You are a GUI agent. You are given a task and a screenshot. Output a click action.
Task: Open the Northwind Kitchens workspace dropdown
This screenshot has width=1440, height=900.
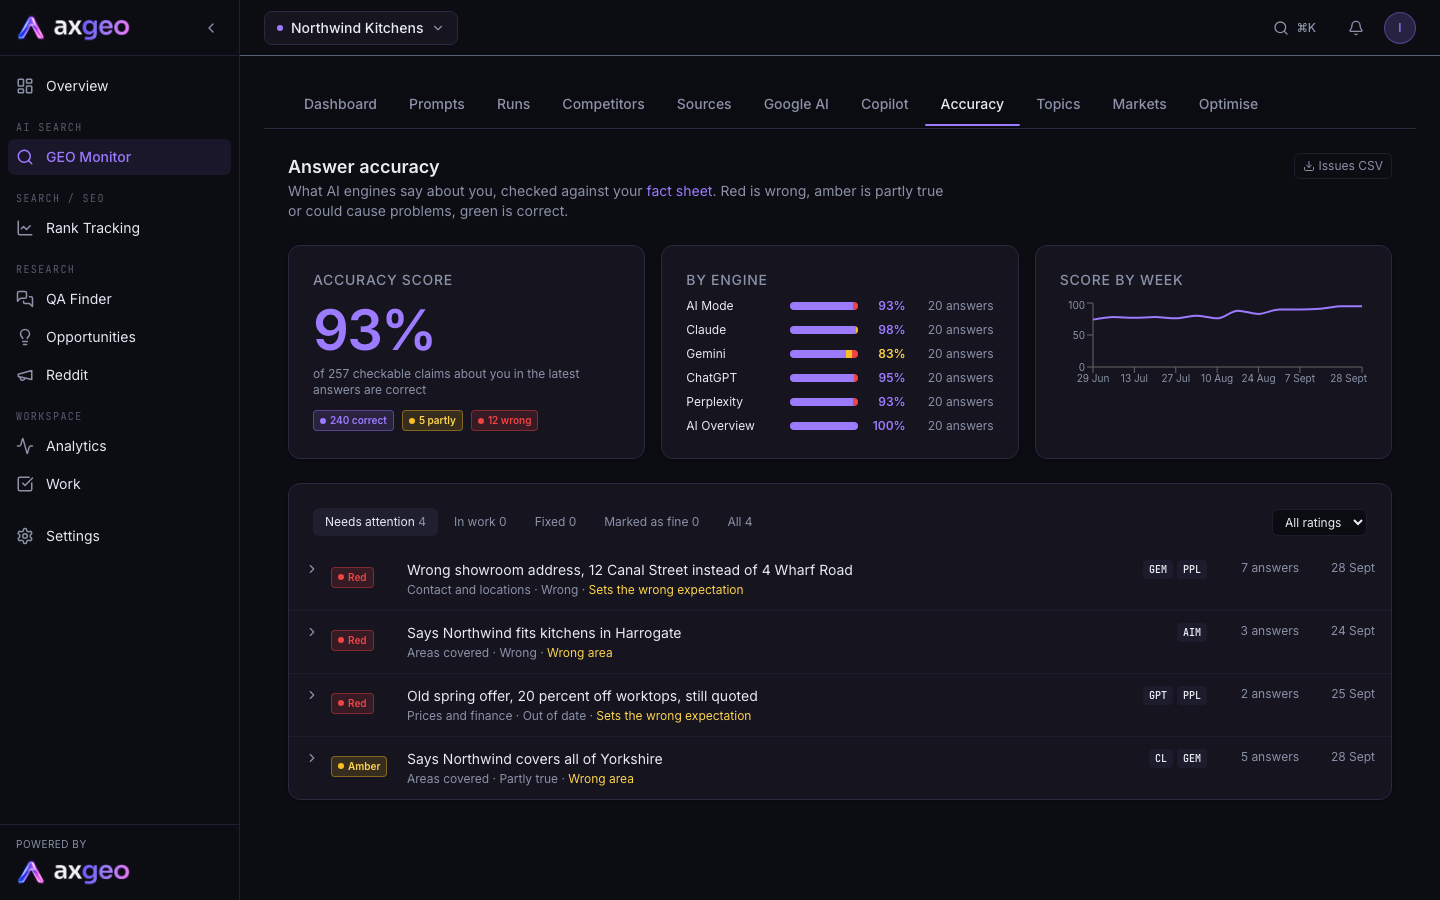tap(361, 28)
